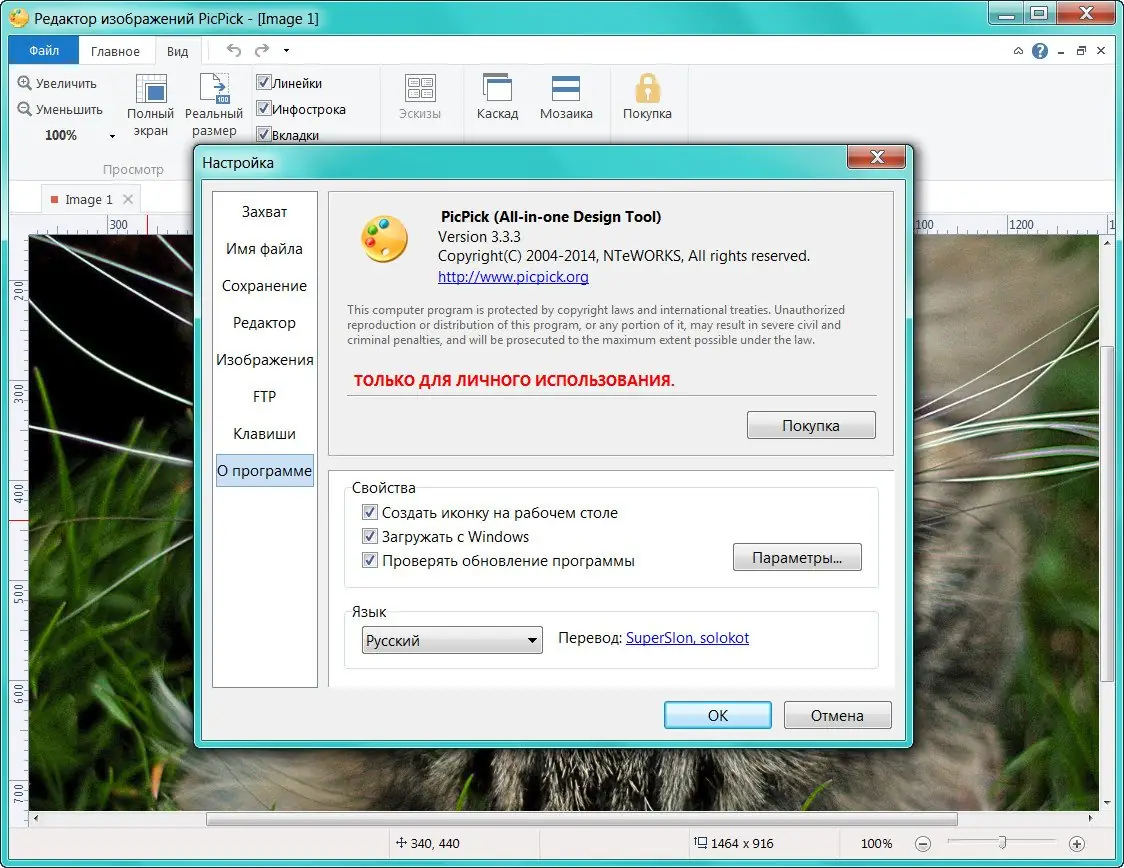Click the horizontal scrollbar left arrow
Image resolution: width=1124 pixels, height=868 pixels.
(36, 818)
